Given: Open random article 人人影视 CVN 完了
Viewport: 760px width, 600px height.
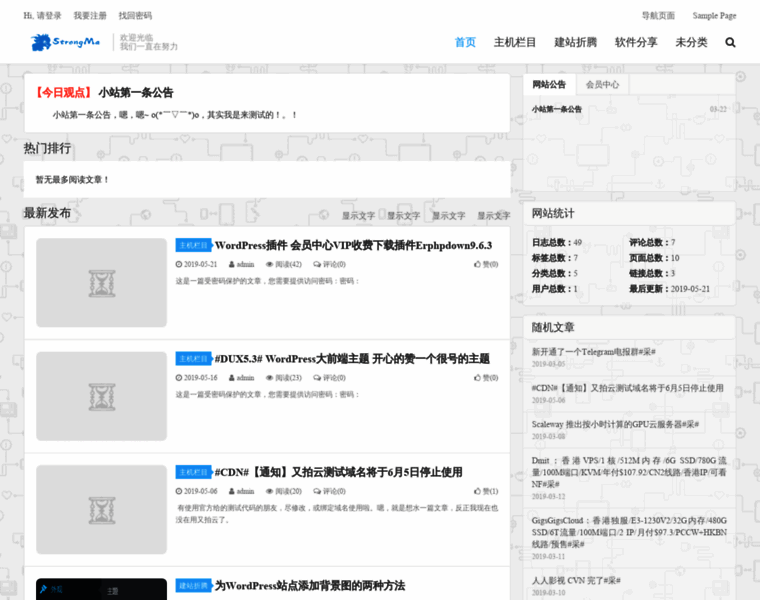Looking at the screenshot, I should [x=576, y=580].
